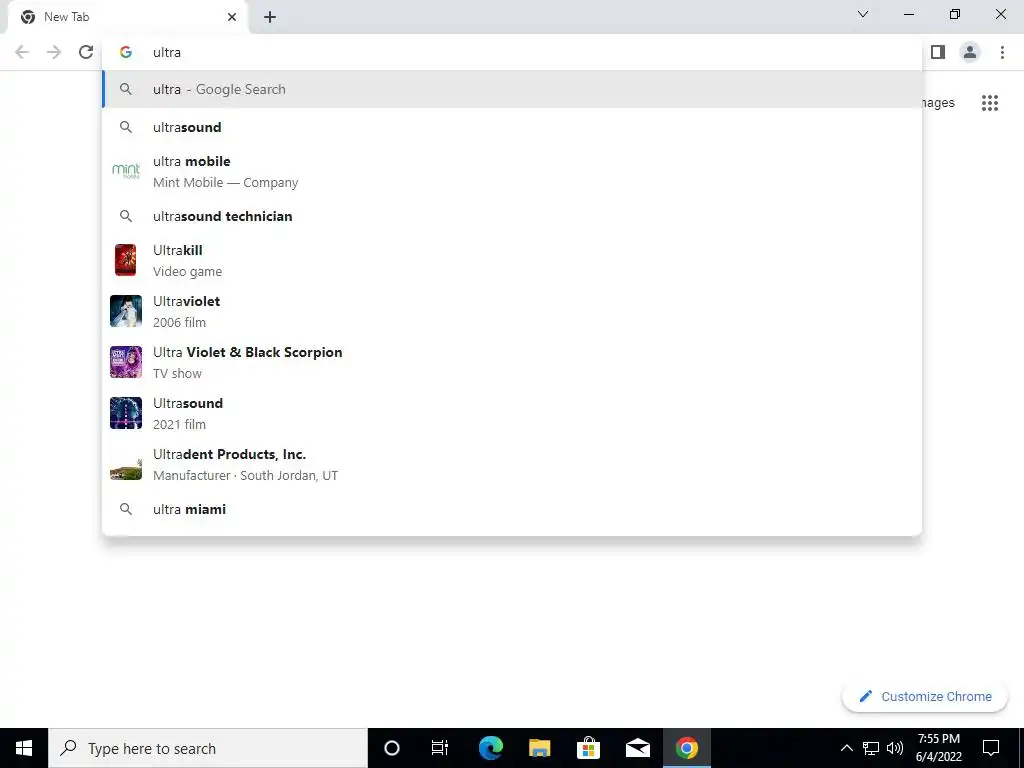Viewport: 1024px width, 768px height.
Task: Click the Customize Chrome button
Action: [x=925, y=696]
